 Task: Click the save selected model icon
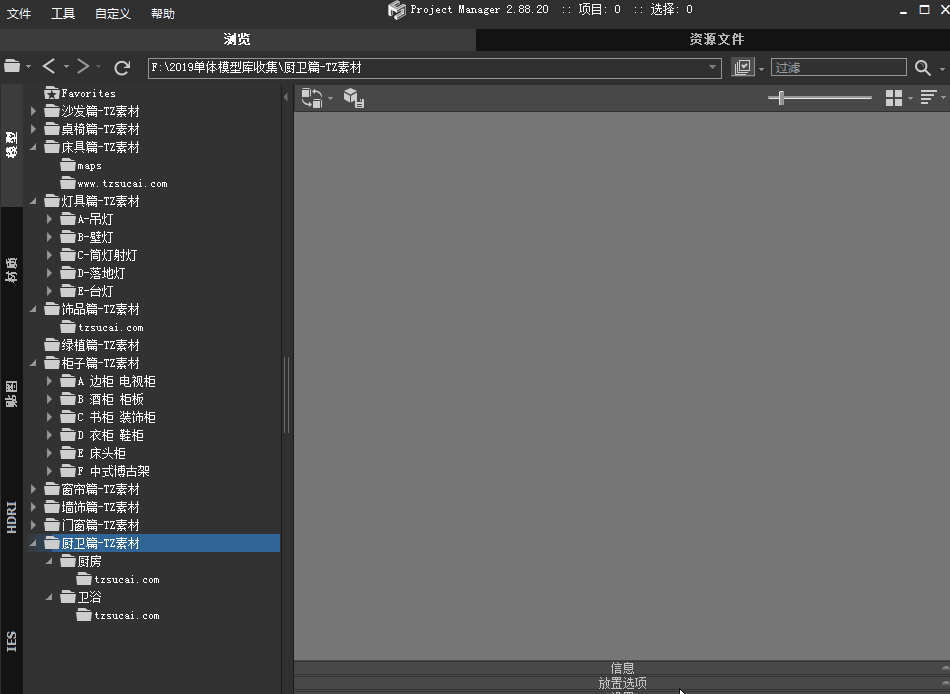[x=354, y=98]
